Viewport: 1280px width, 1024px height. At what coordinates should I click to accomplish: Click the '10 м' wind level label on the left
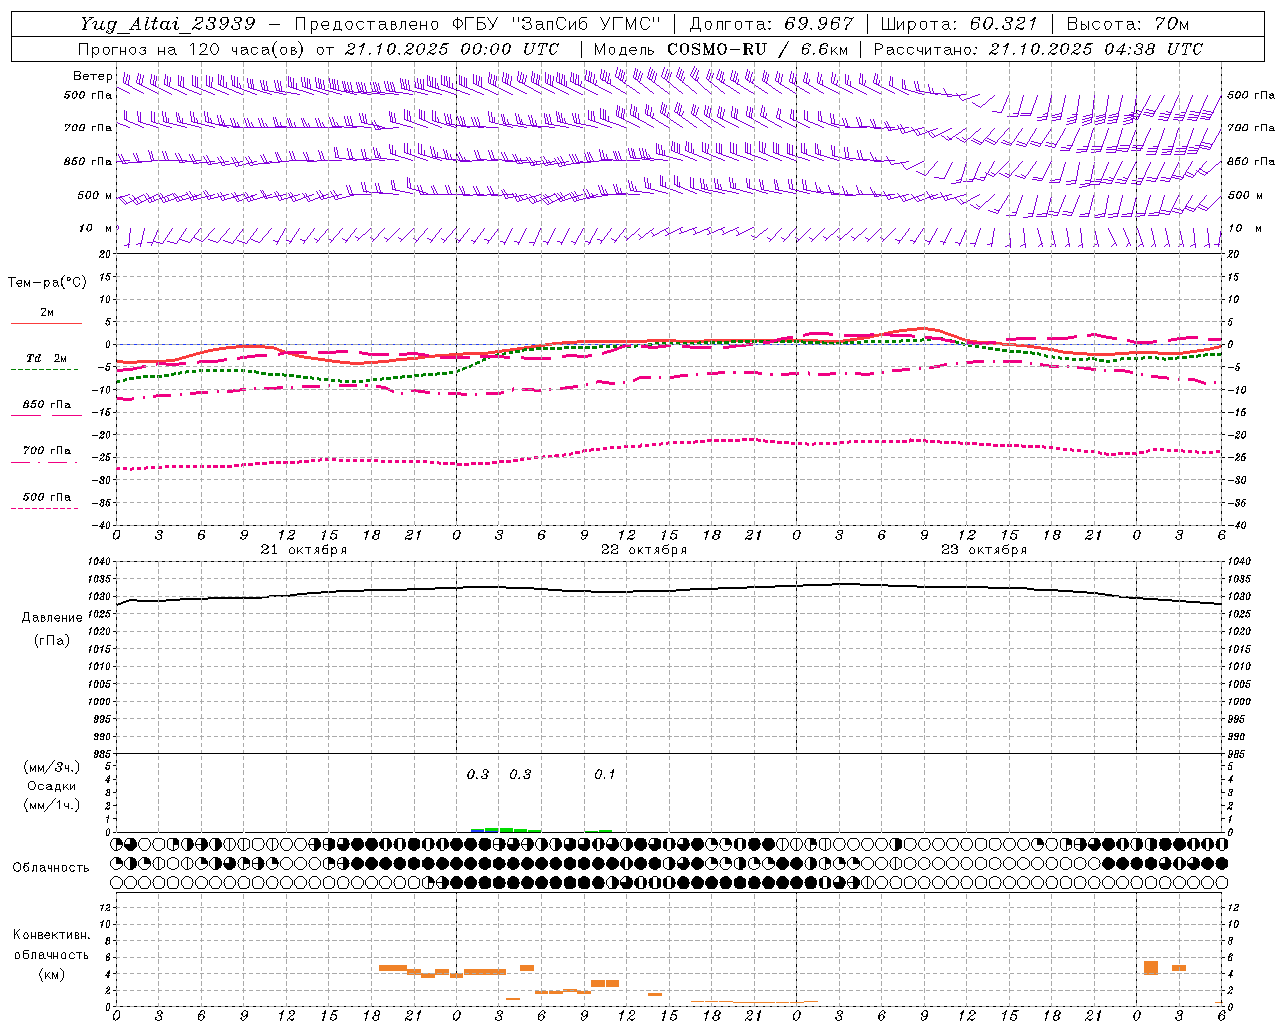[96, 228]
